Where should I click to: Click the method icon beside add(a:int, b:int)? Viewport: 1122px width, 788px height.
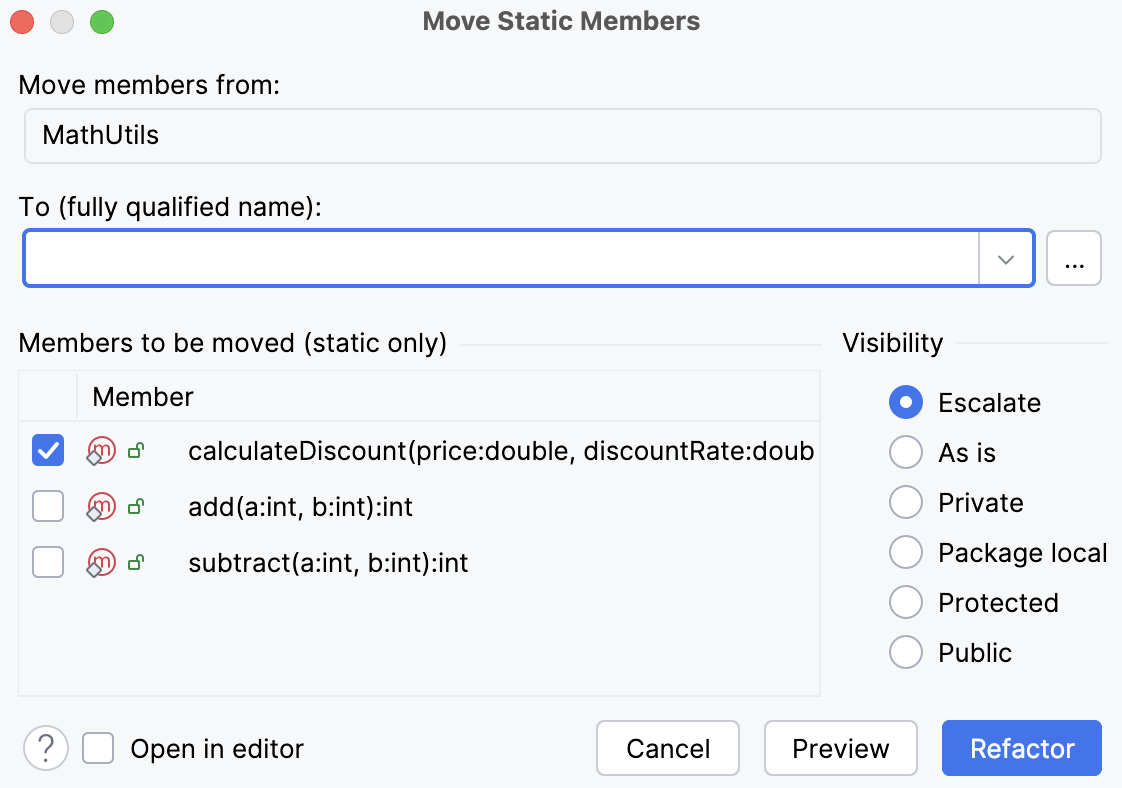pos(100,506)
